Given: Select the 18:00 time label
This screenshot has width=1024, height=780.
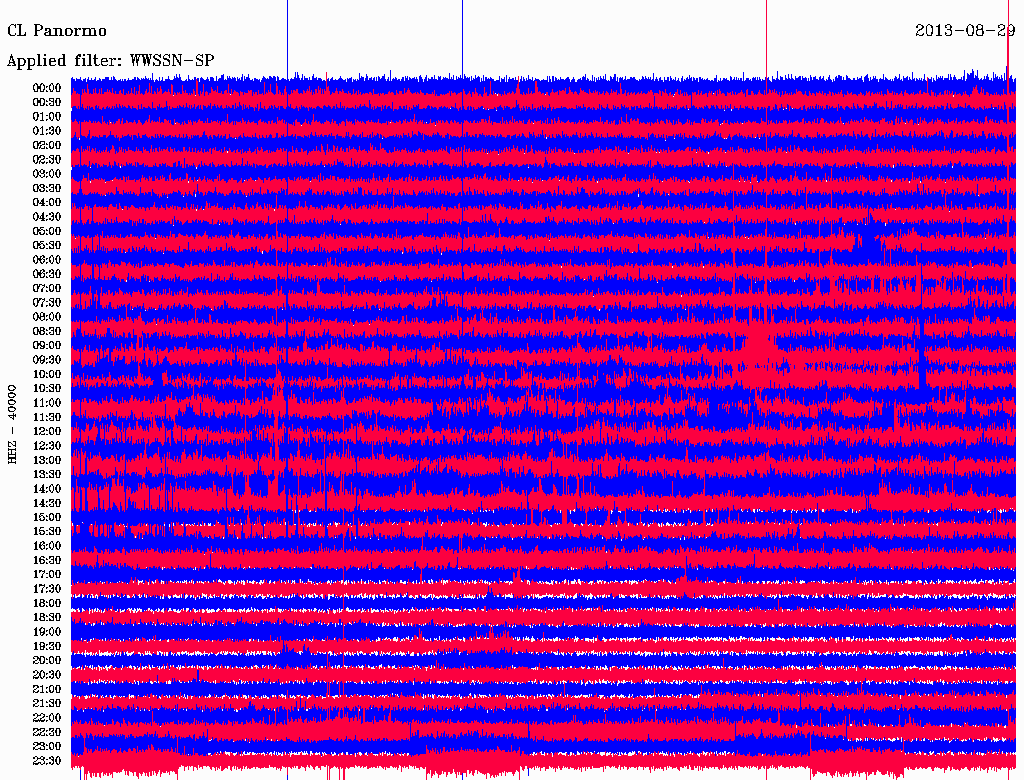Looking at the screenshot, I should [x=47, y=603].
